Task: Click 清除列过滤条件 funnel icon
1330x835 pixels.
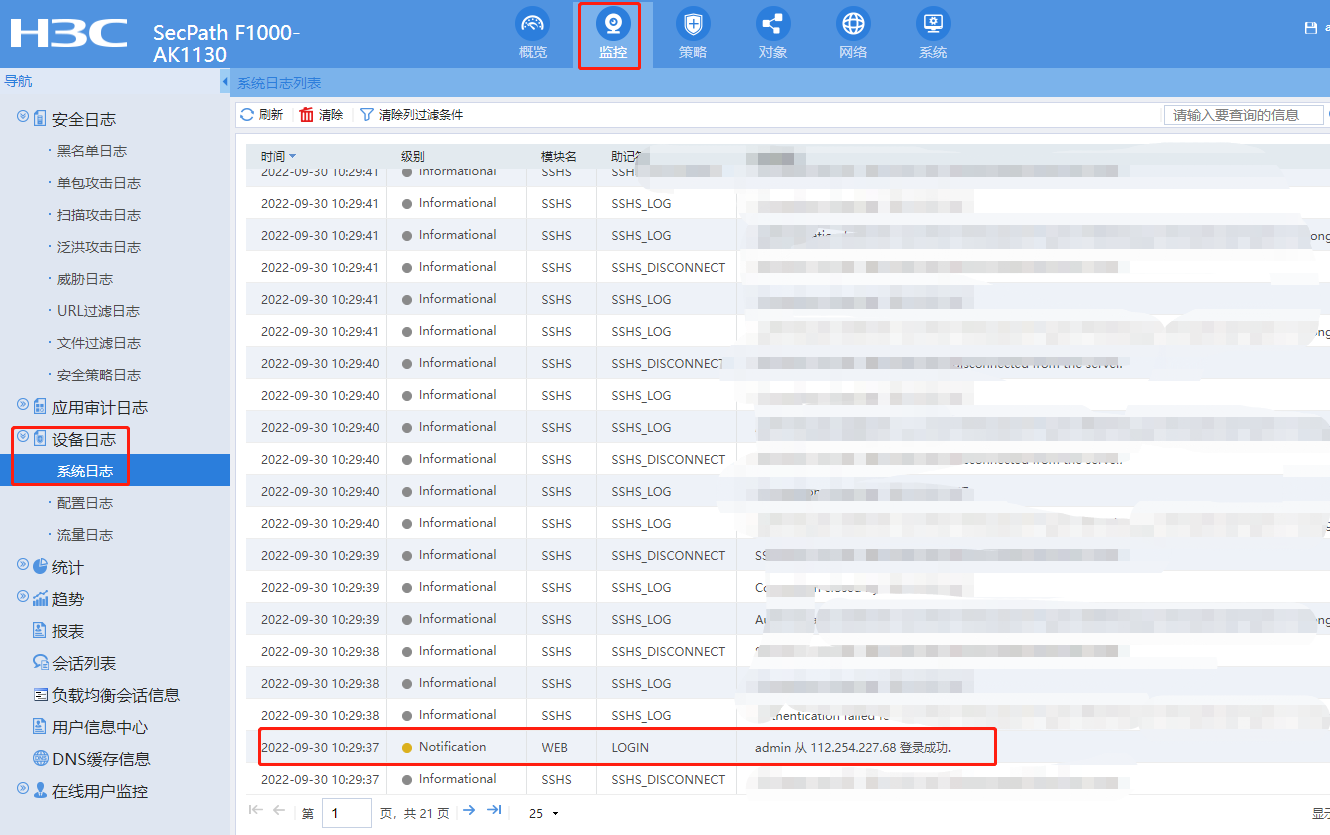Action: 367,115
